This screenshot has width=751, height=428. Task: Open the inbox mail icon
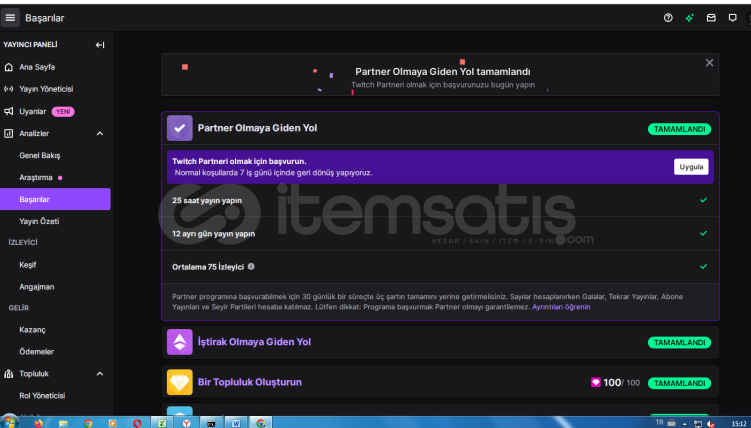pyautogui.click(x=711, y=18)
